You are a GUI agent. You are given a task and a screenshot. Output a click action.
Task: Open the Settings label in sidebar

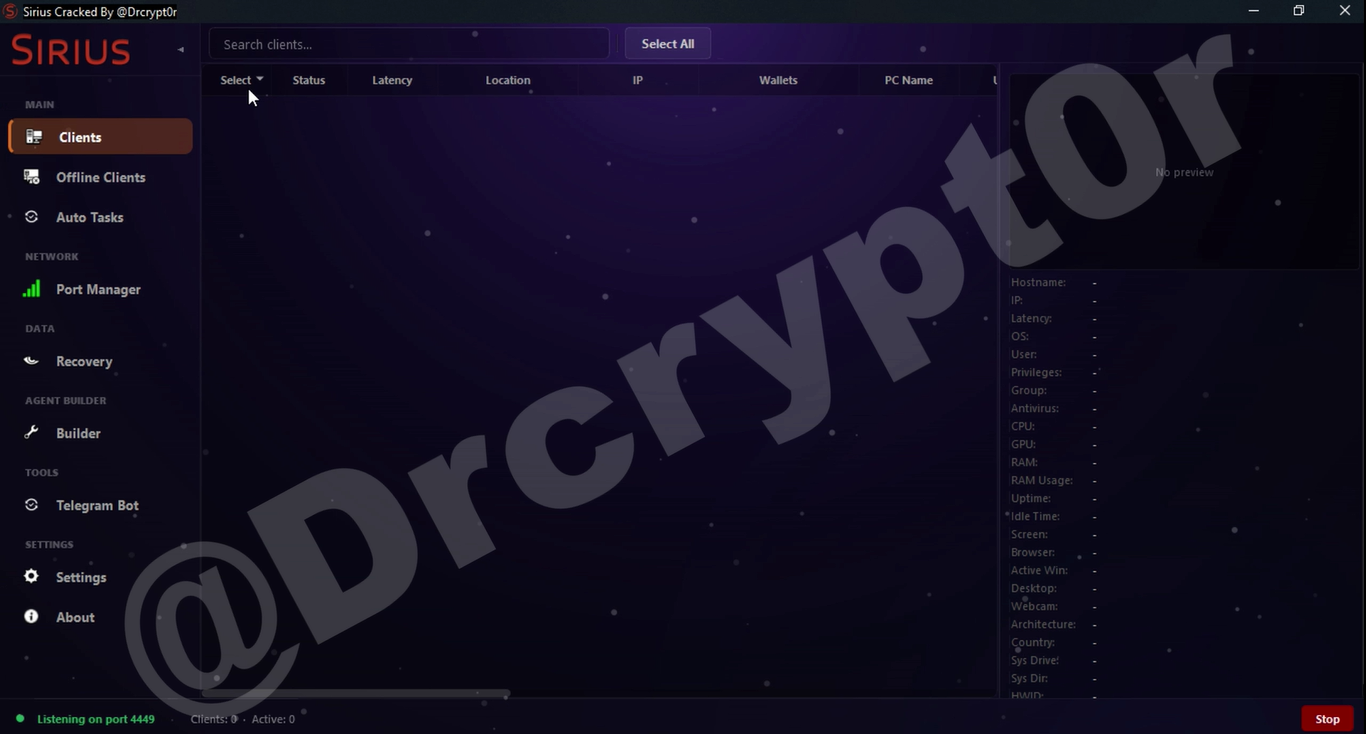81,577
